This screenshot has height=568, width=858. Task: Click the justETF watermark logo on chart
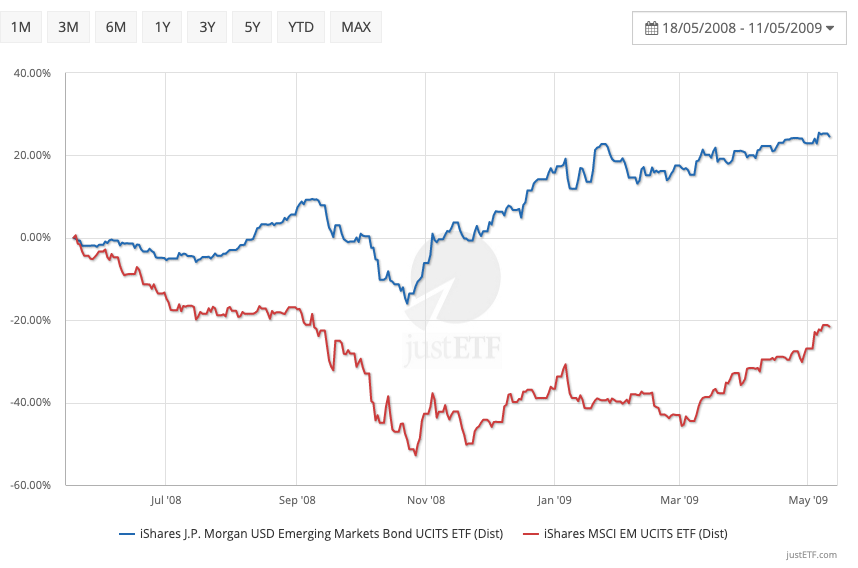point(453,300)
